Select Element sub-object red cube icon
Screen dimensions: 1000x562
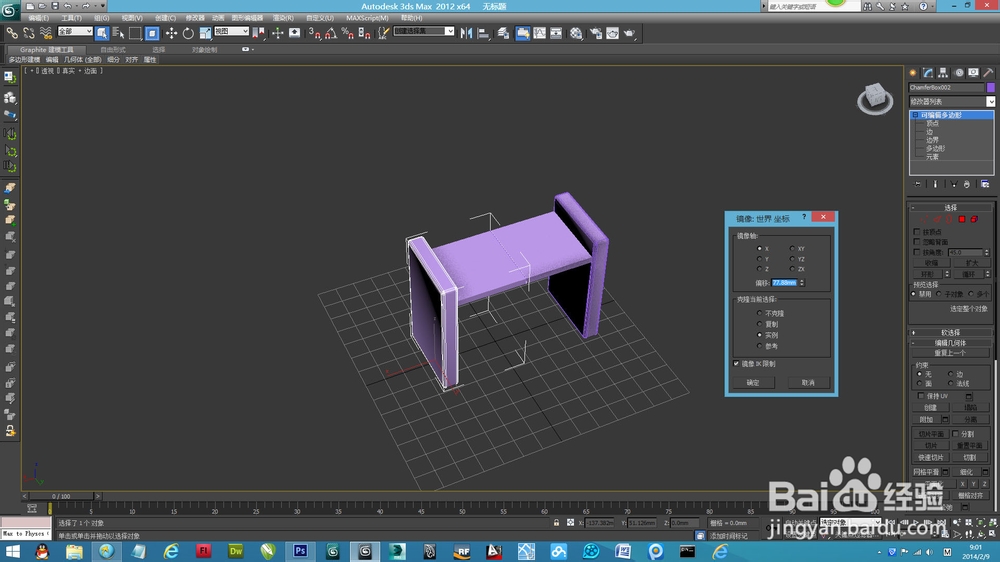coord(974,219)
